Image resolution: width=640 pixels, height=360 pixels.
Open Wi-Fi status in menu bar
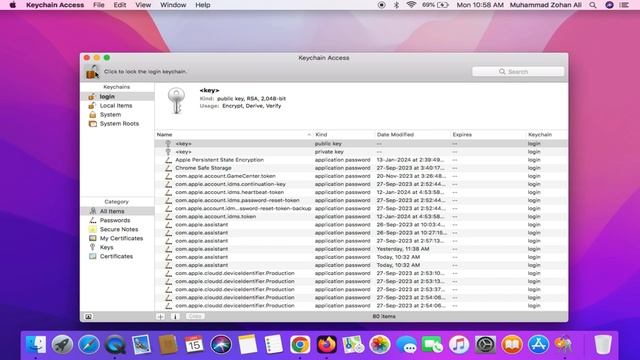[x=411, y=5]
